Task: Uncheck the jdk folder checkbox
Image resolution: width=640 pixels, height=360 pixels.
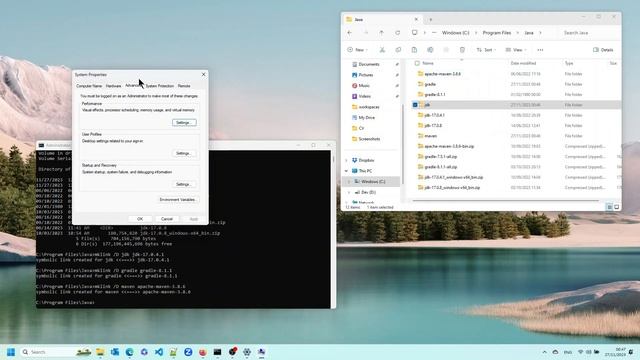Action: pyautogui.click(x=415, y=105)
